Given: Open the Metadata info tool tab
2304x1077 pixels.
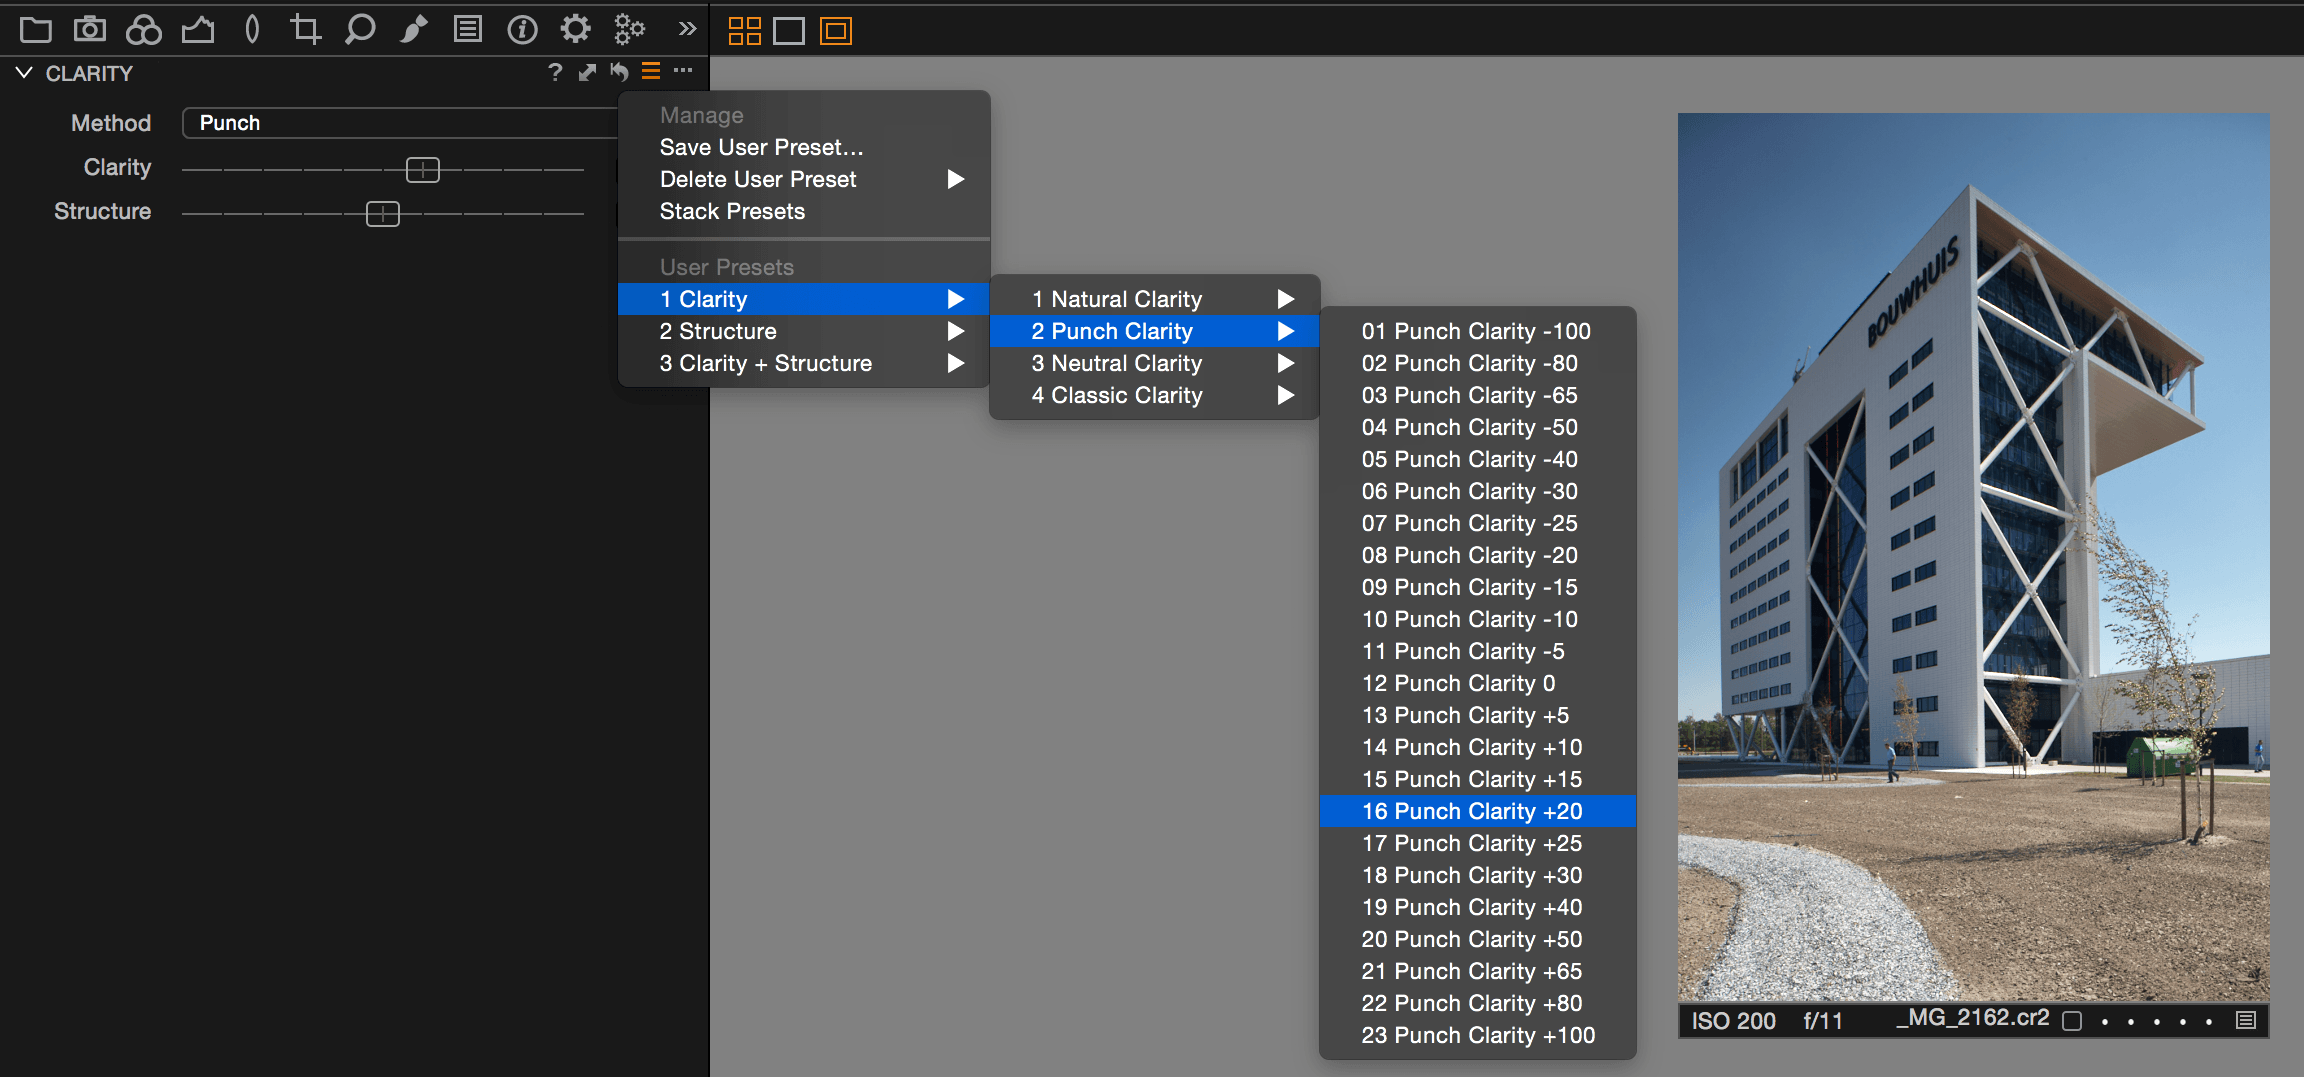Looking at the screenshot, I should tap(522, 30).
